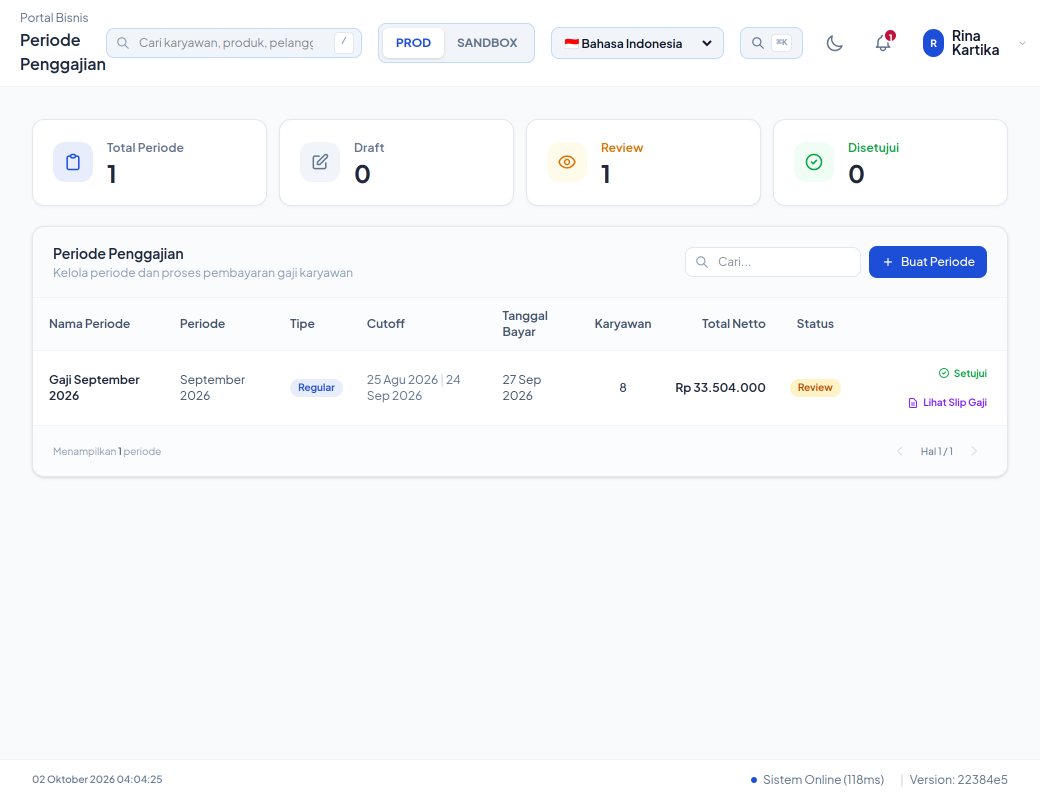Click the Indonesian flag icon

pyautogui.click(x=572, y=43)
